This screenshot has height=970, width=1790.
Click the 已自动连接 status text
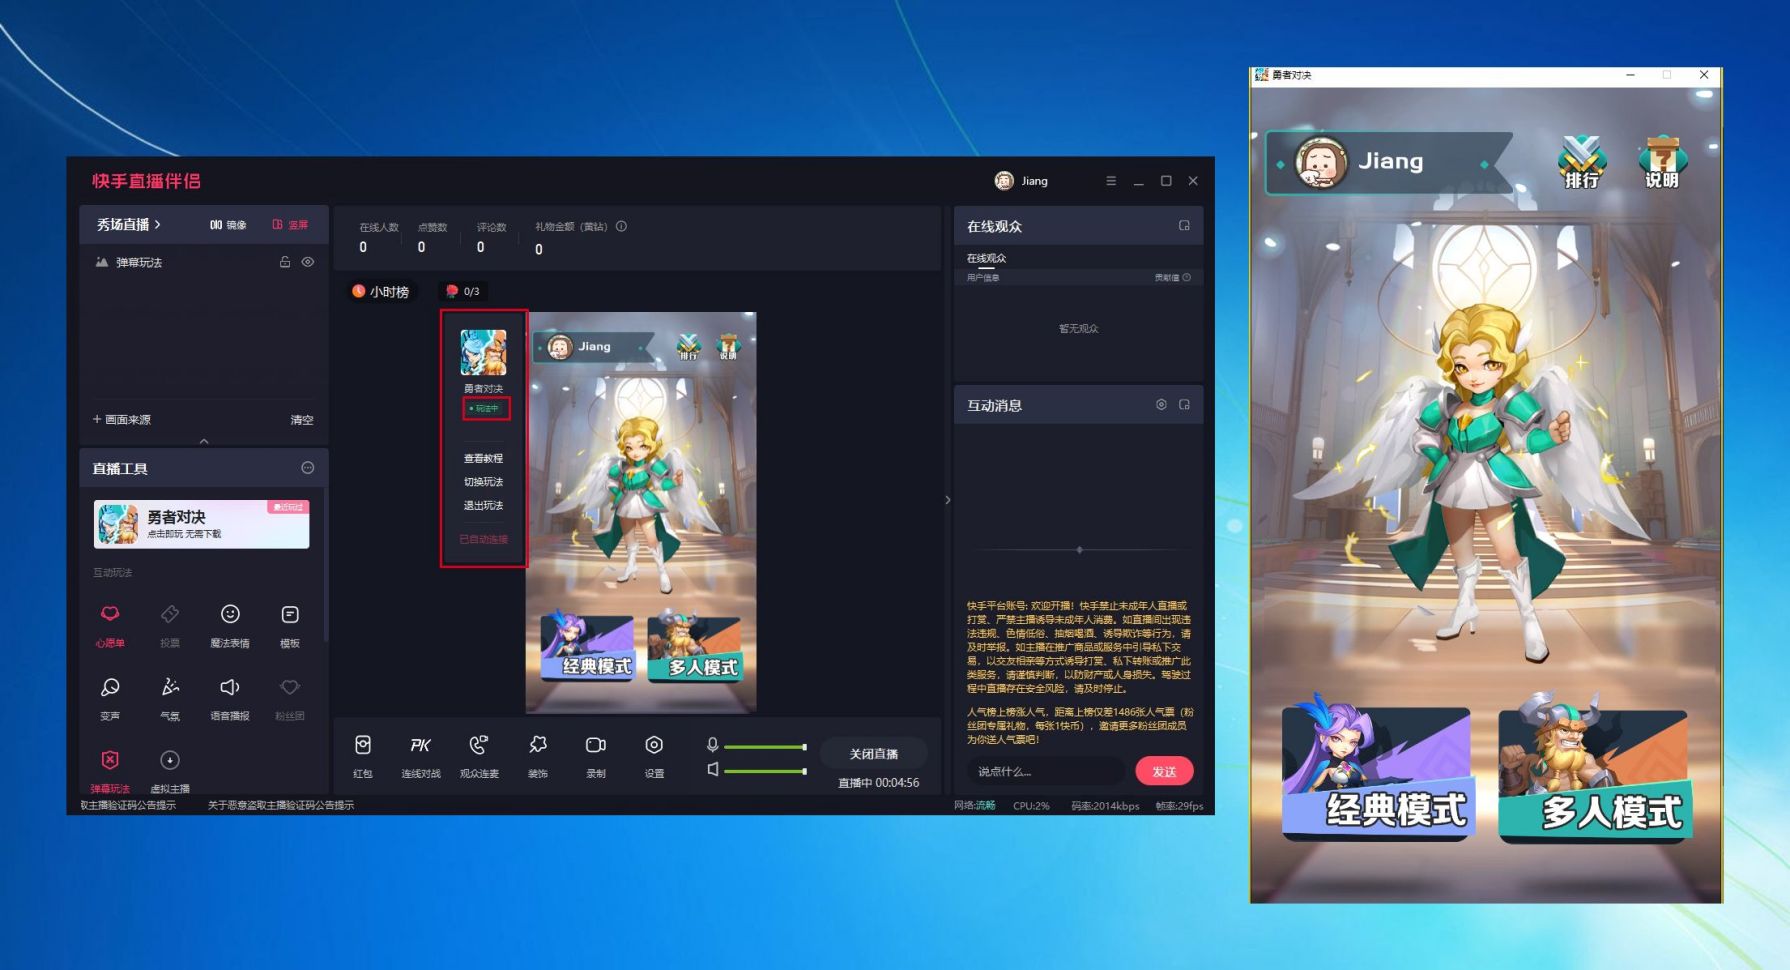[x=483, y=540]
